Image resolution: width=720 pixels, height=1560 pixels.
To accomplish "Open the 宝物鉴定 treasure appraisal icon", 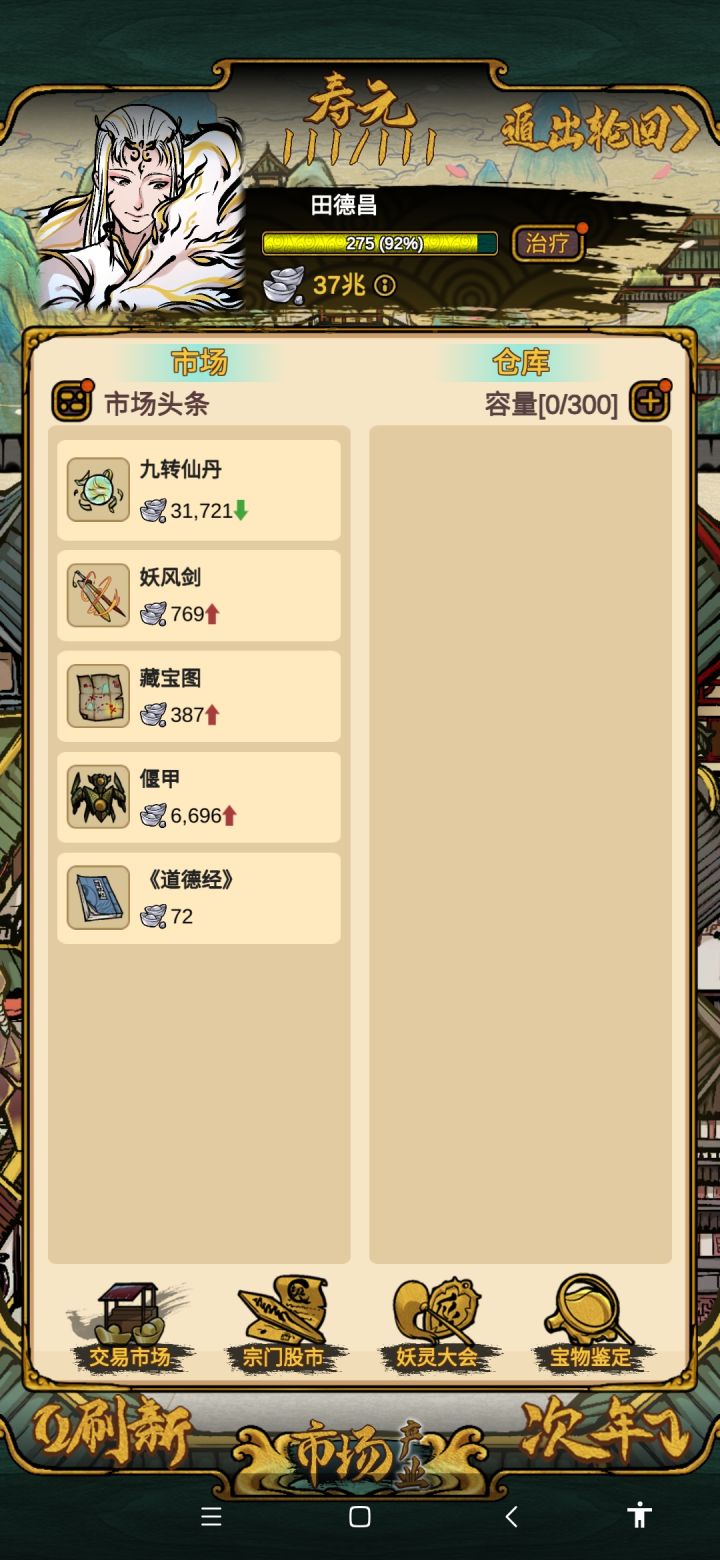I will click(x=591, y=1324).
